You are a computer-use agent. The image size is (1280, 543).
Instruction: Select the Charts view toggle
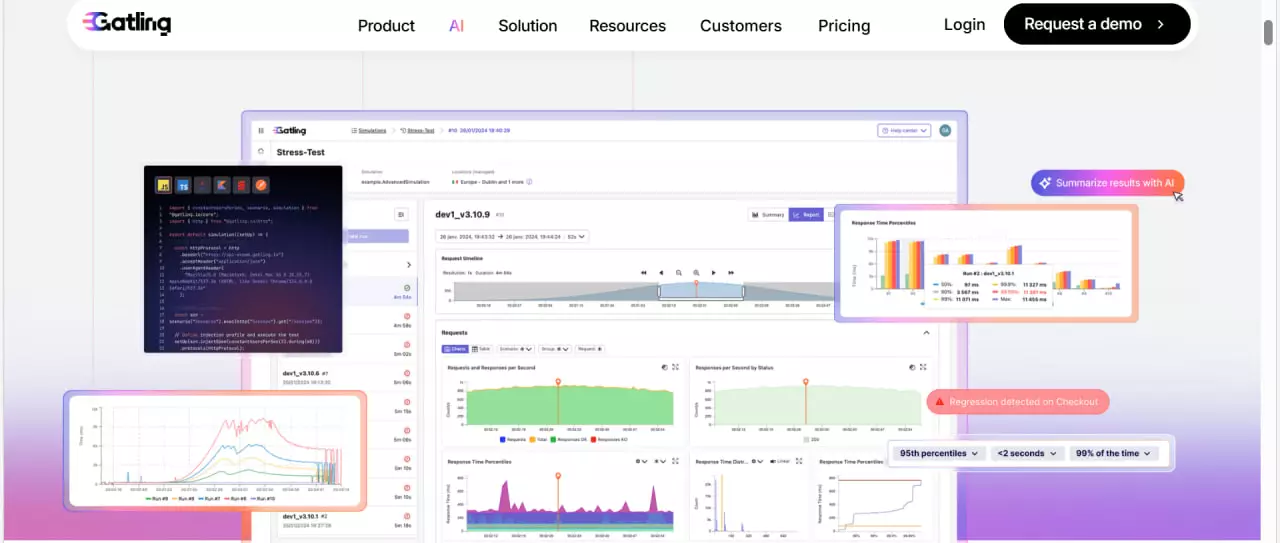pos(455,349)
